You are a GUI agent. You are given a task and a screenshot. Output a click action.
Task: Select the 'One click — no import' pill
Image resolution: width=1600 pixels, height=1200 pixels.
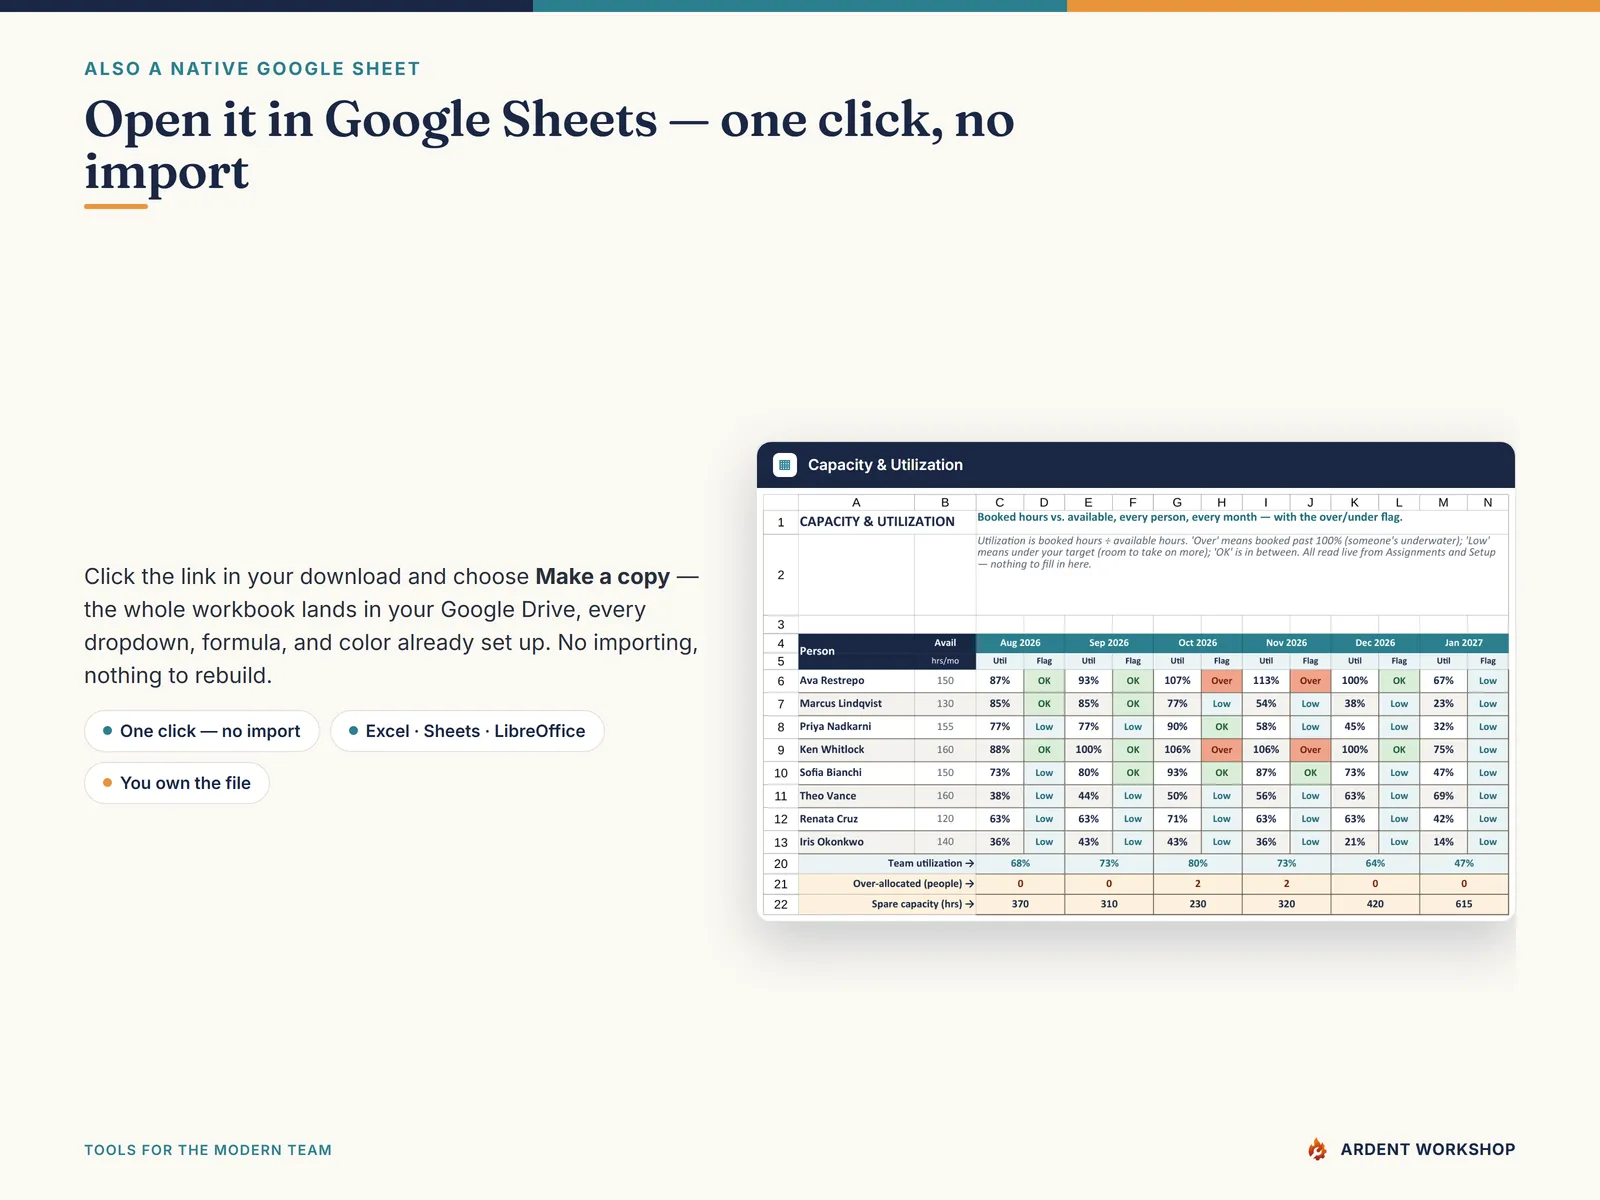[202, 731]
